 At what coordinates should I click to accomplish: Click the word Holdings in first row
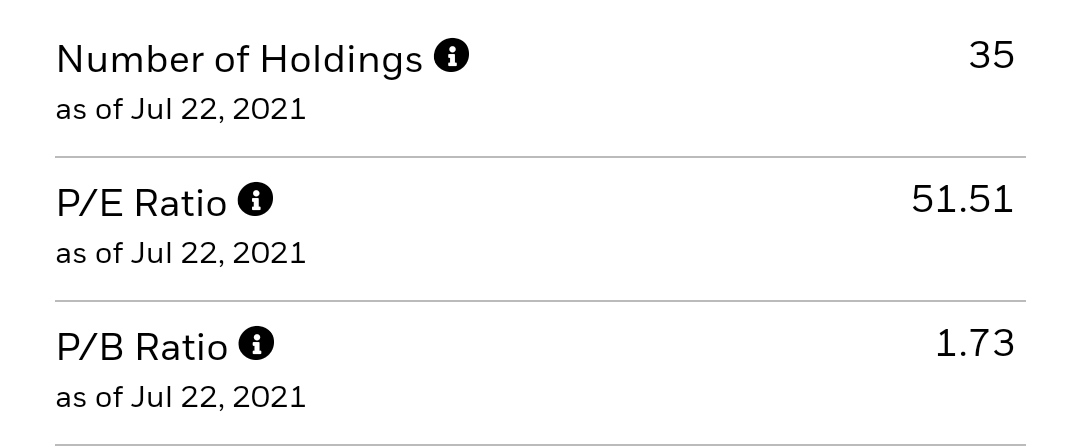pos(341,59)
